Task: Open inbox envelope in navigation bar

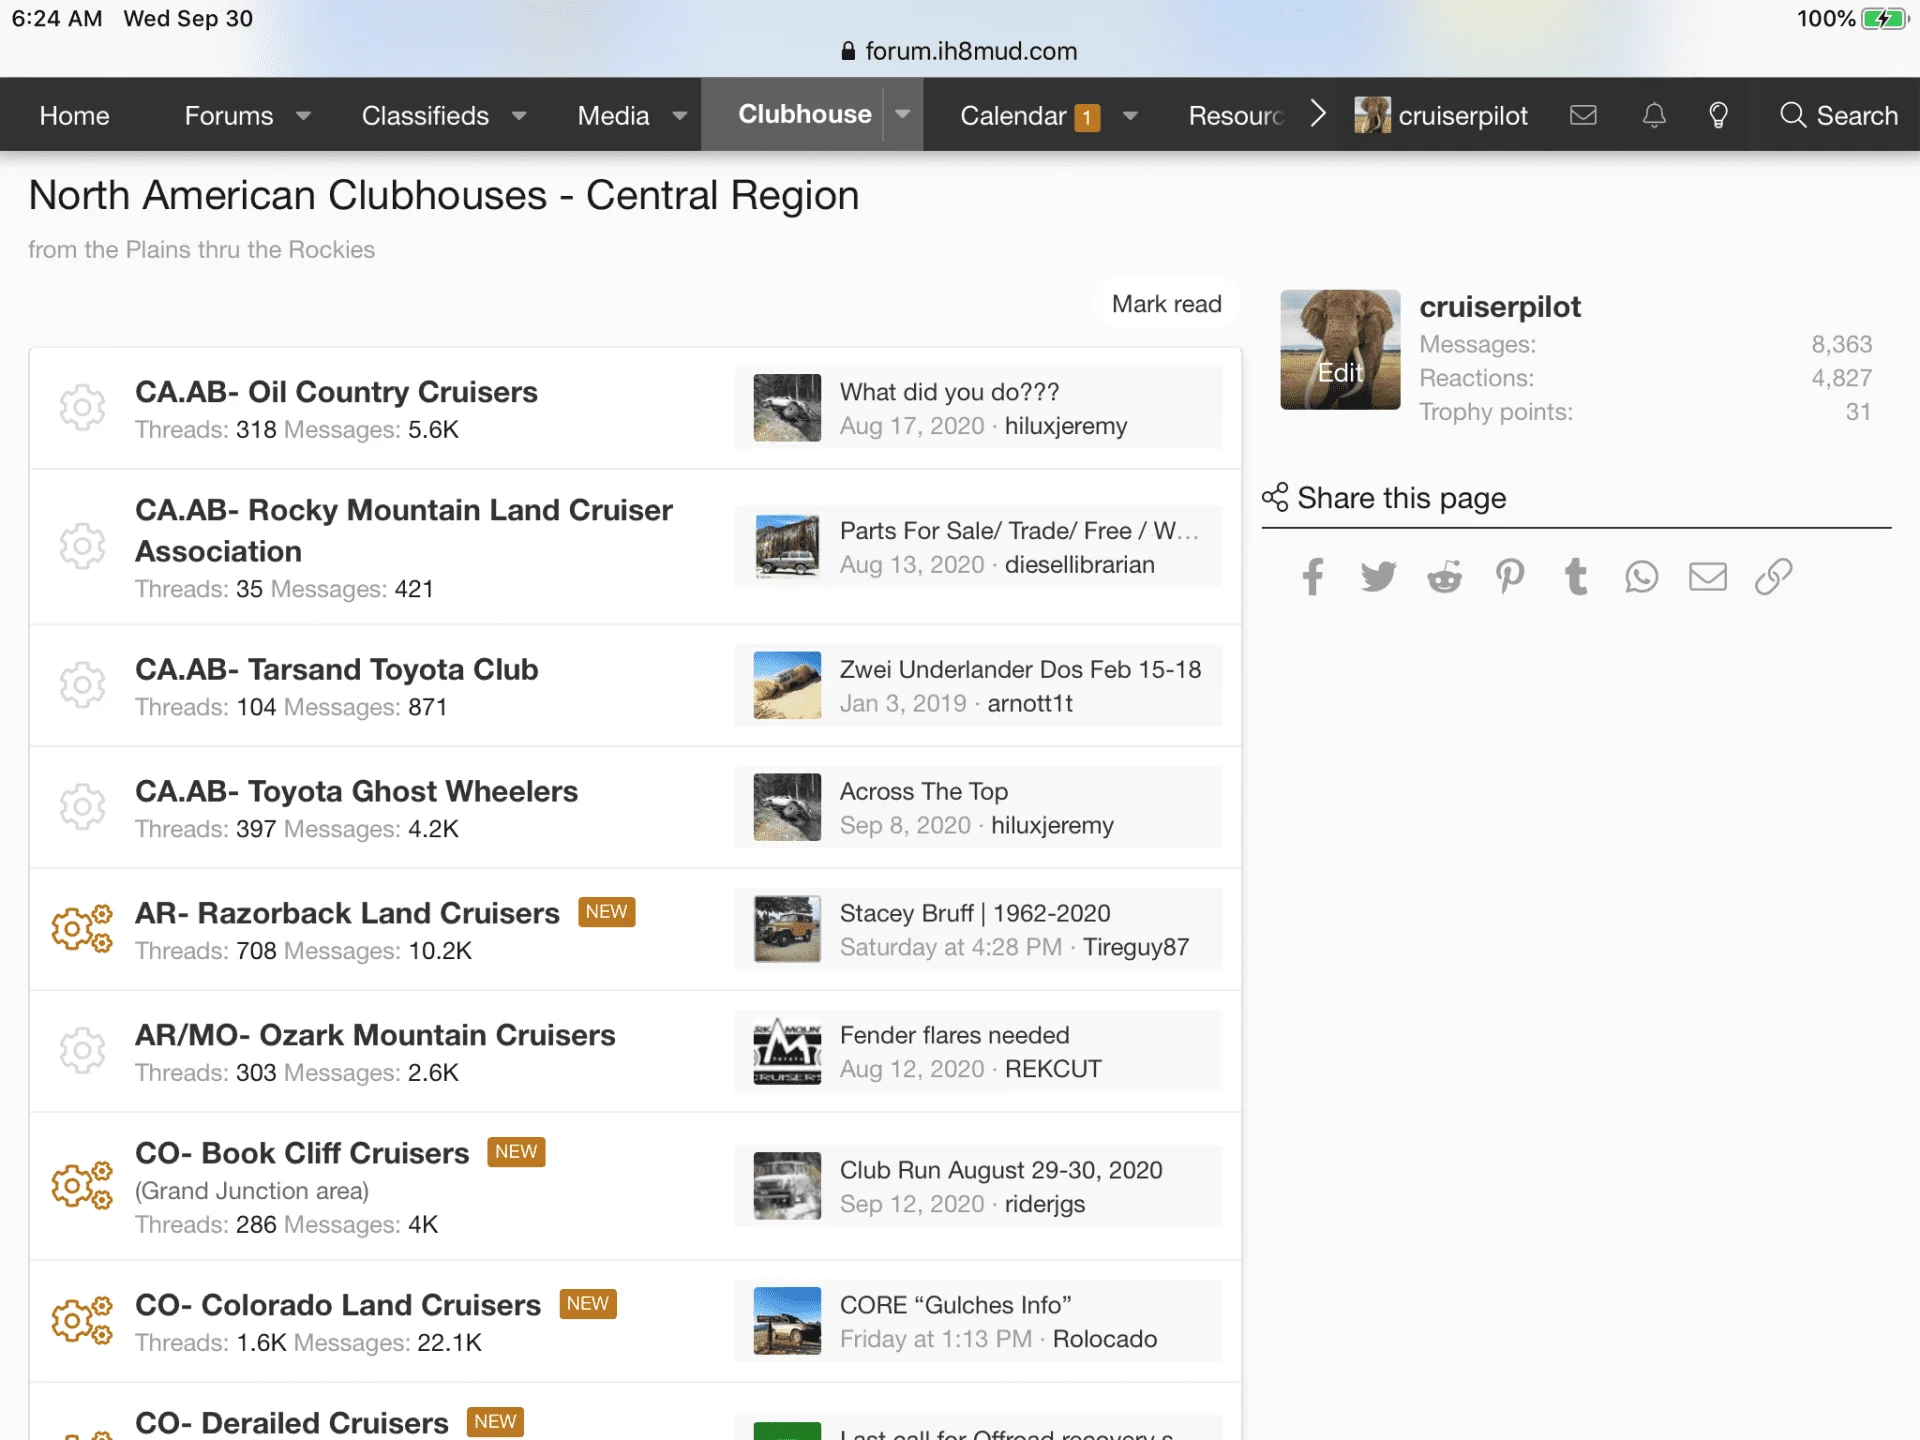Action: click(1583, 115)
